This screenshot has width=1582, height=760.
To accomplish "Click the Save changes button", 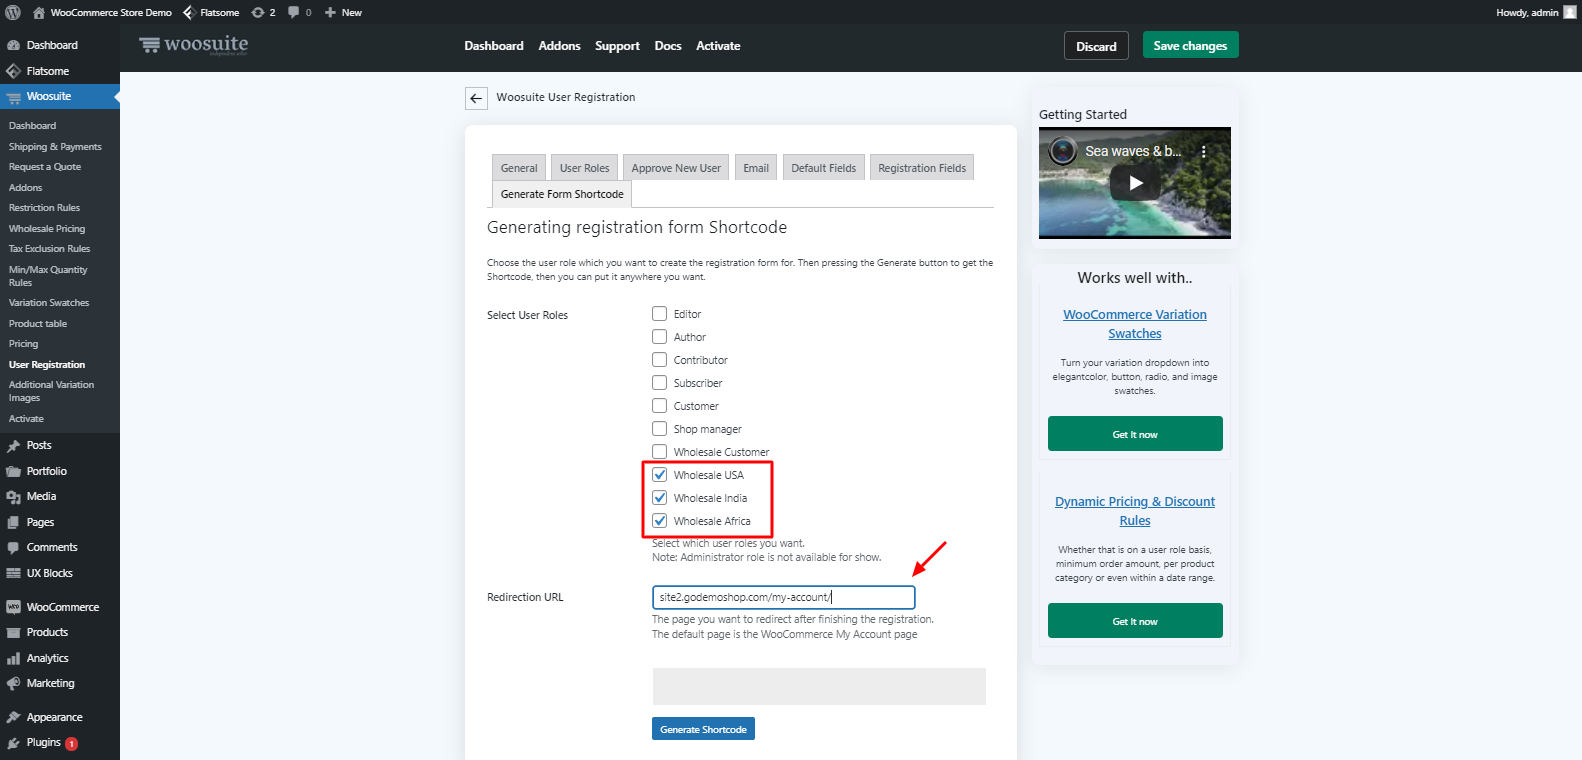I will pyautogui.click(x=1190, y=45).
